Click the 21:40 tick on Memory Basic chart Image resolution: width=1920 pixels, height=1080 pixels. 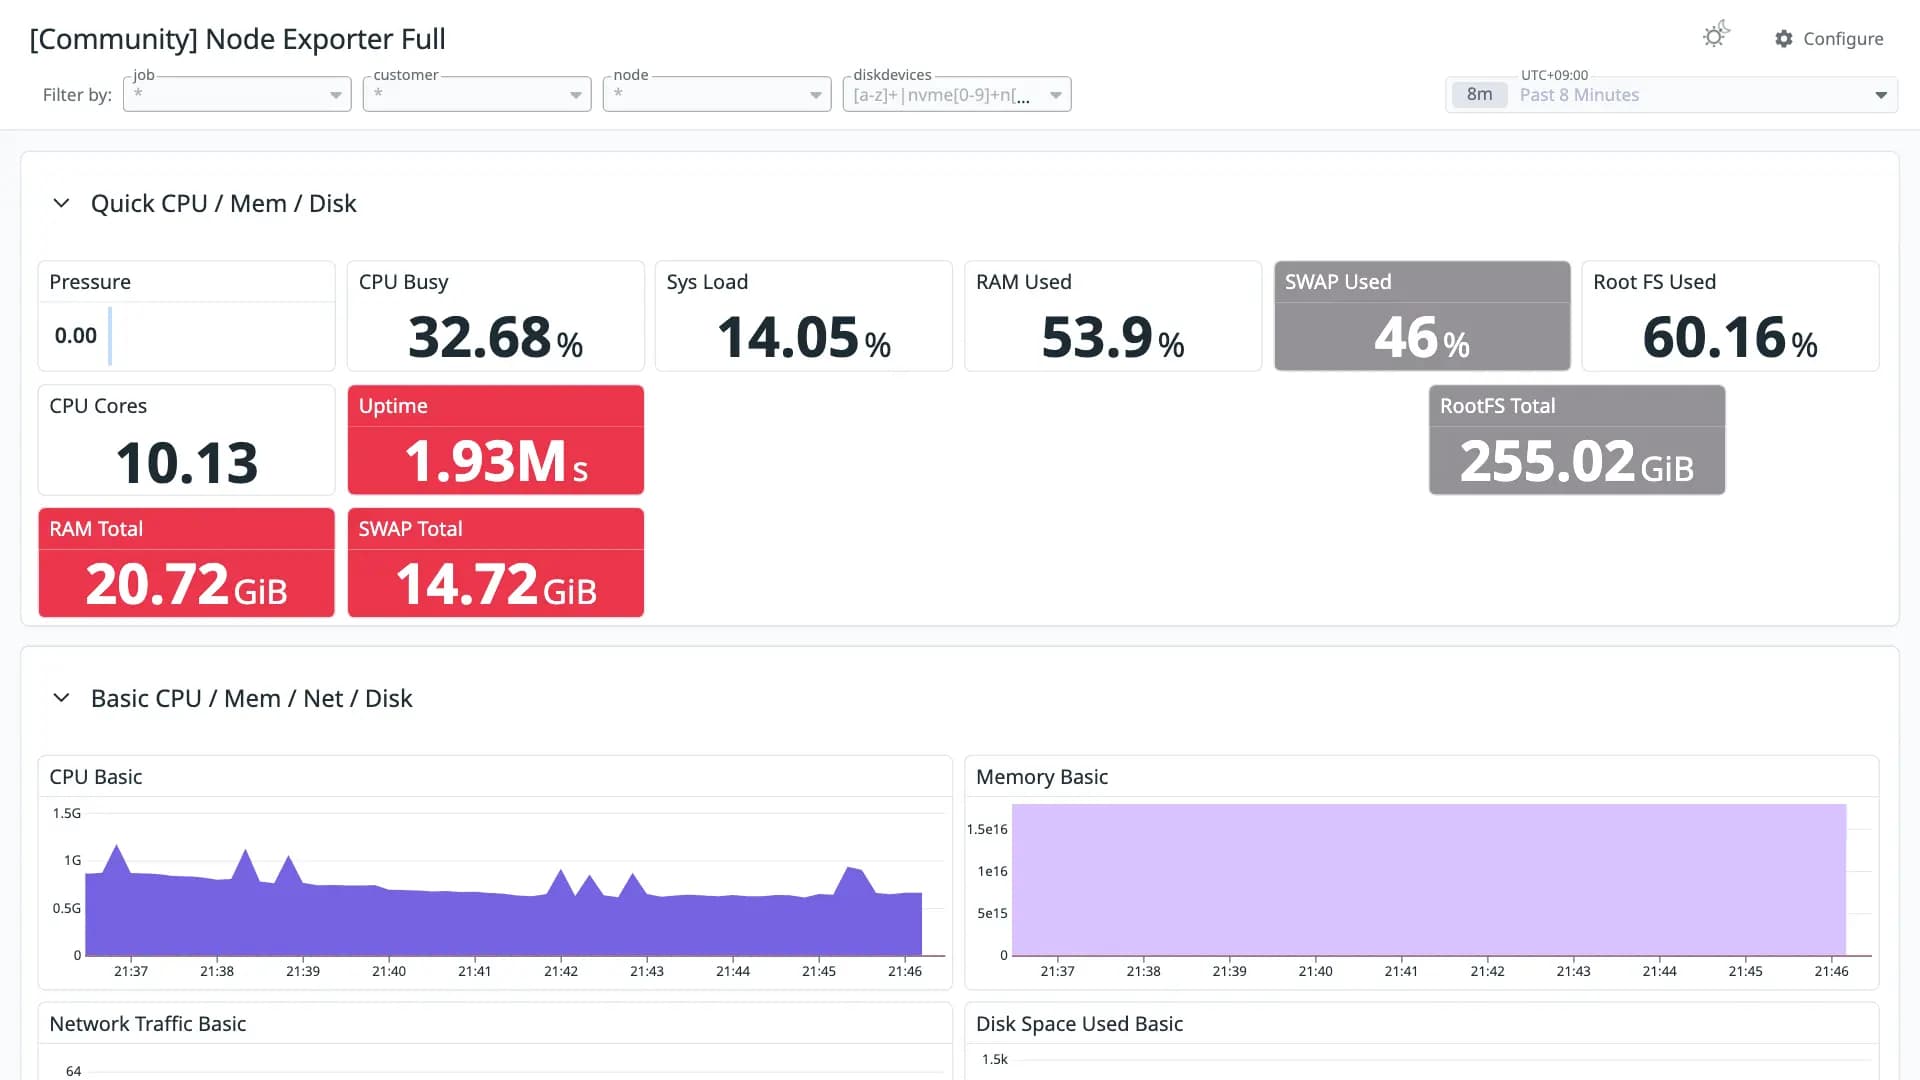pos(1315,971)
